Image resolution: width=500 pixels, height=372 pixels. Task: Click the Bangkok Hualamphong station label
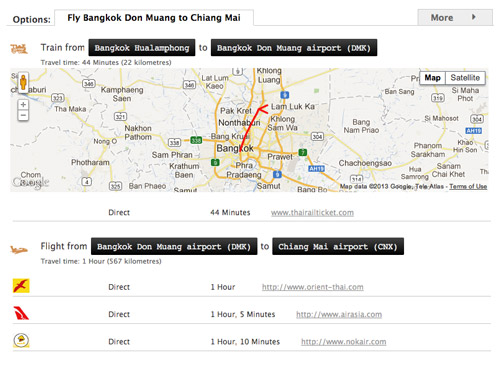(x=142, y=48)
